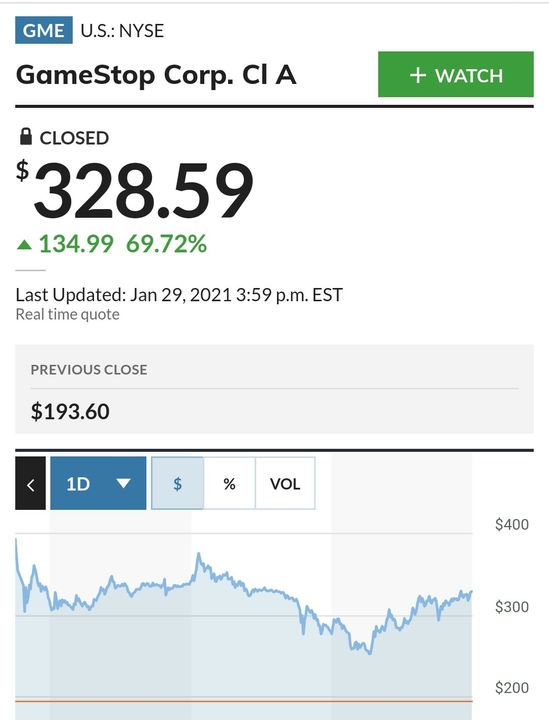Click the $328.59 price quote

(x=134, y=191)
